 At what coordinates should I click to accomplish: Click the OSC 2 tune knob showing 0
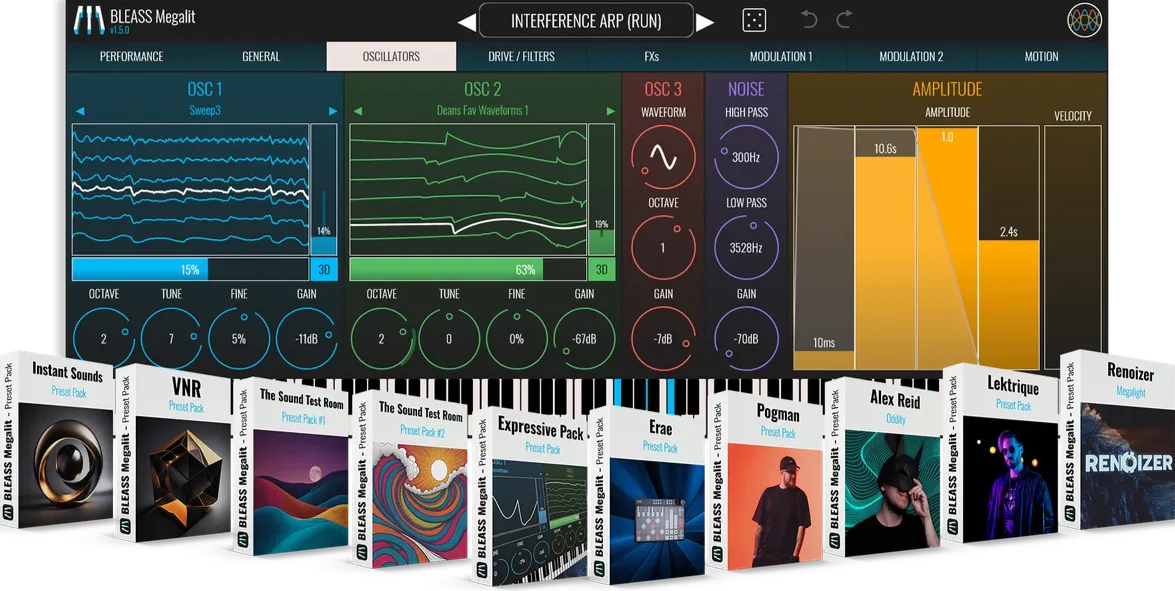(449, 339)
